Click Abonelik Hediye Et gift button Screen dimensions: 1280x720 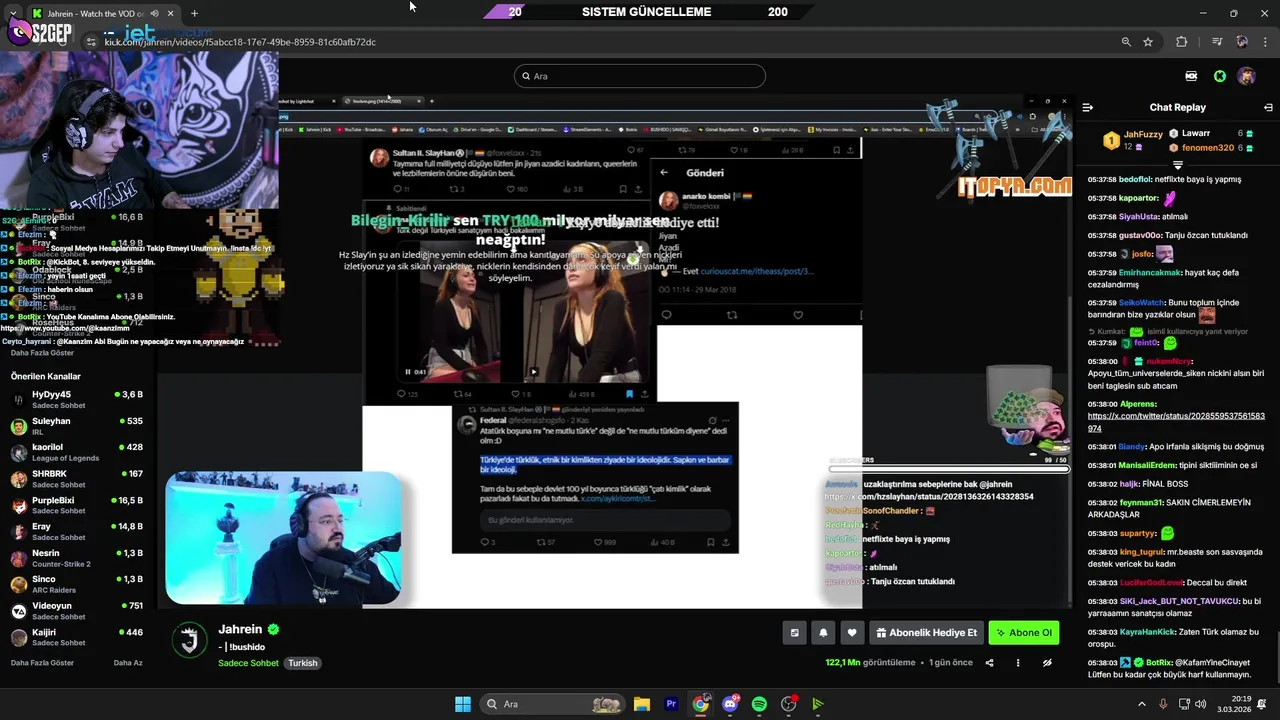pyautogui.click(x=926, y=633)
